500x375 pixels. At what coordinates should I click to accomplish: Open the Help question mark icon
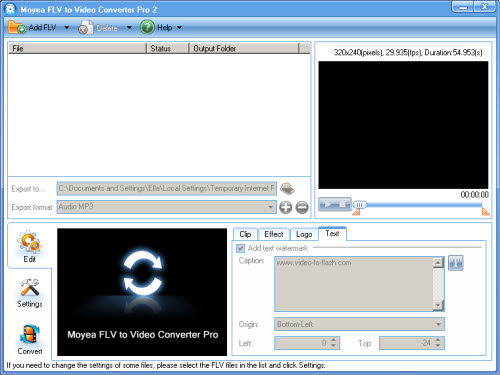point(147,27)
